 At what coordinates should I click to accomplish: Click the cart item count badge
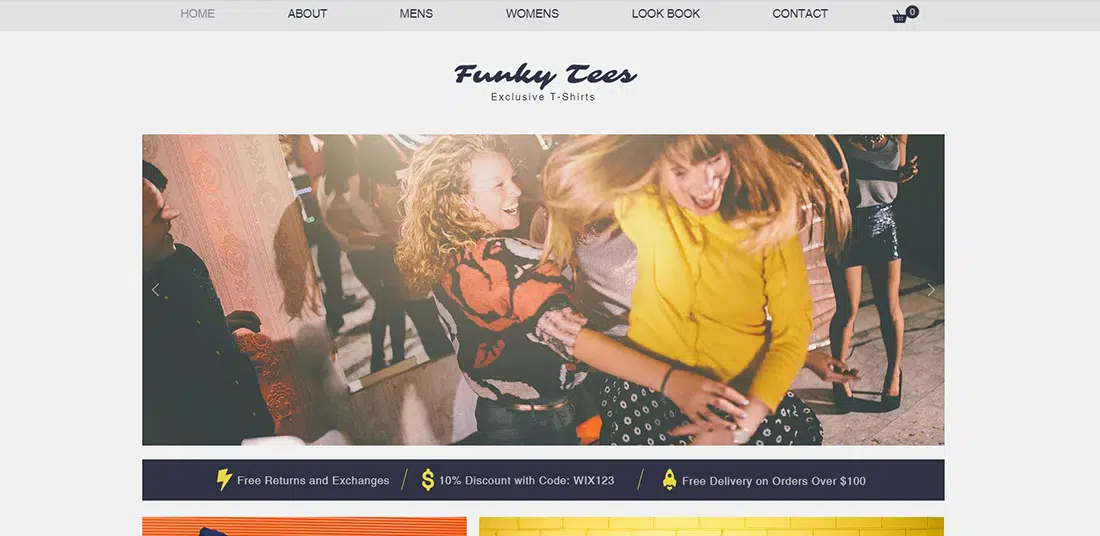pyautogui.click(x=912, y=11)
